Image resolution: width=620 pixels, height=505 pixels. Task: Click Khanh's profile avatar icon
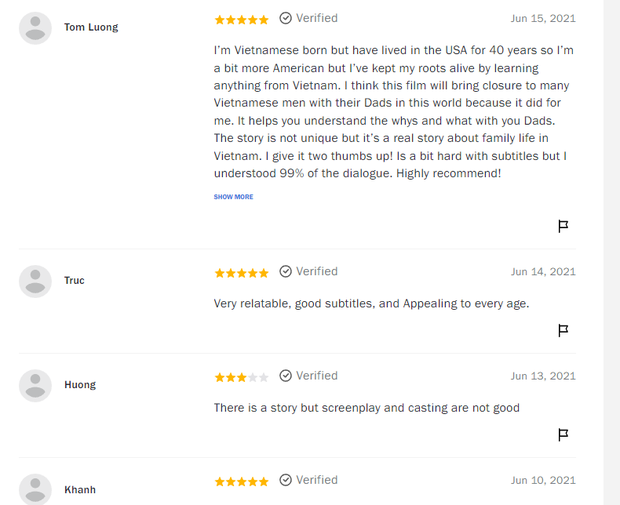point(35,489)
